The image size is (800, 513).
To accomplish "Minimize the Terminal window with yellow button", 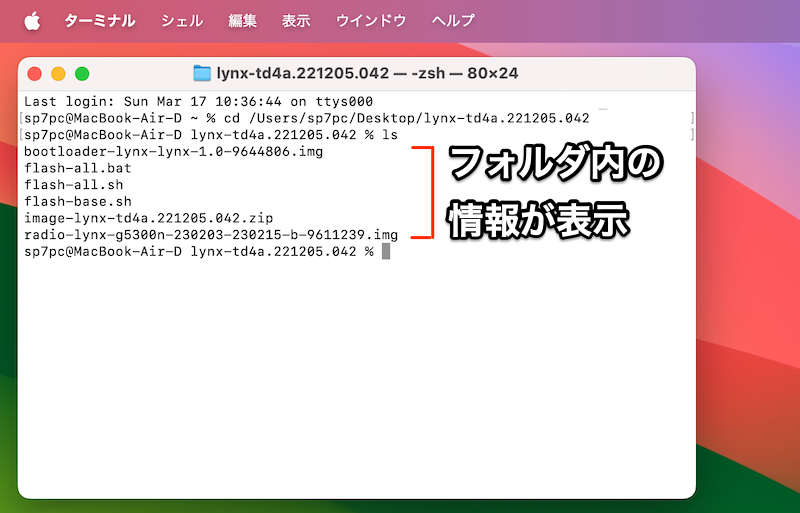I will pos(58,73).
